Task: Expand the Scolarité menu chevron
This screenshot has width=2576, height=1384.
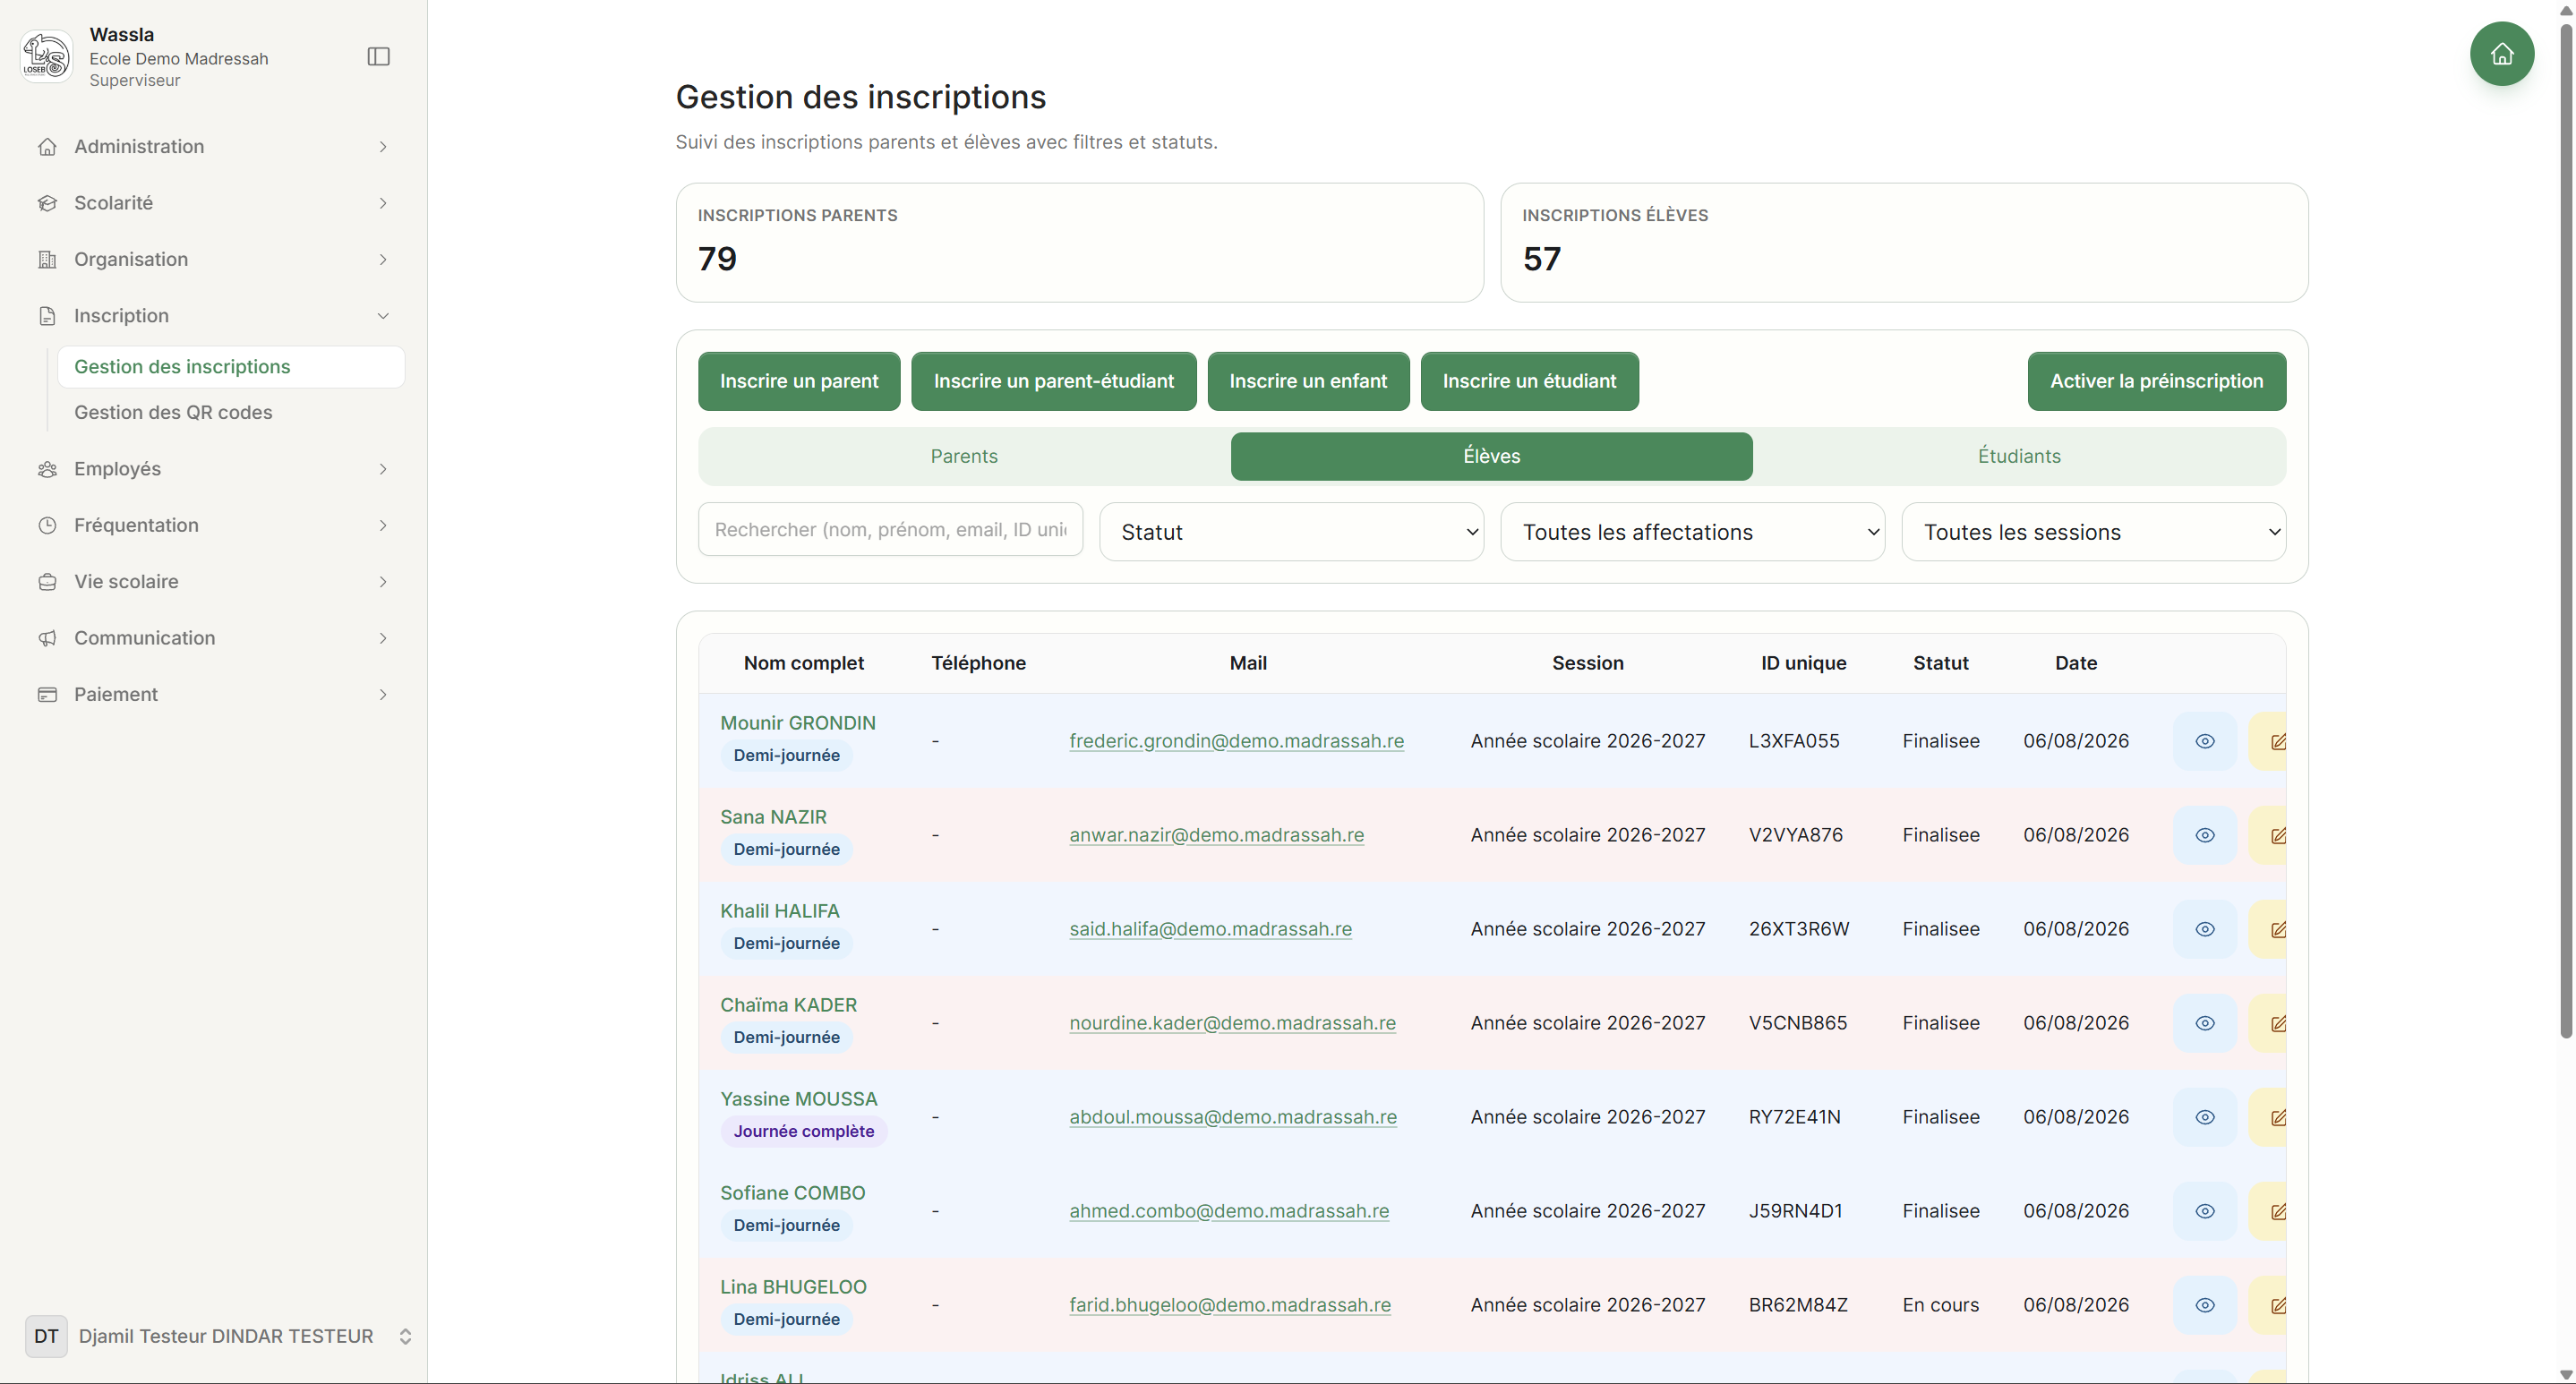Action: 383,203
